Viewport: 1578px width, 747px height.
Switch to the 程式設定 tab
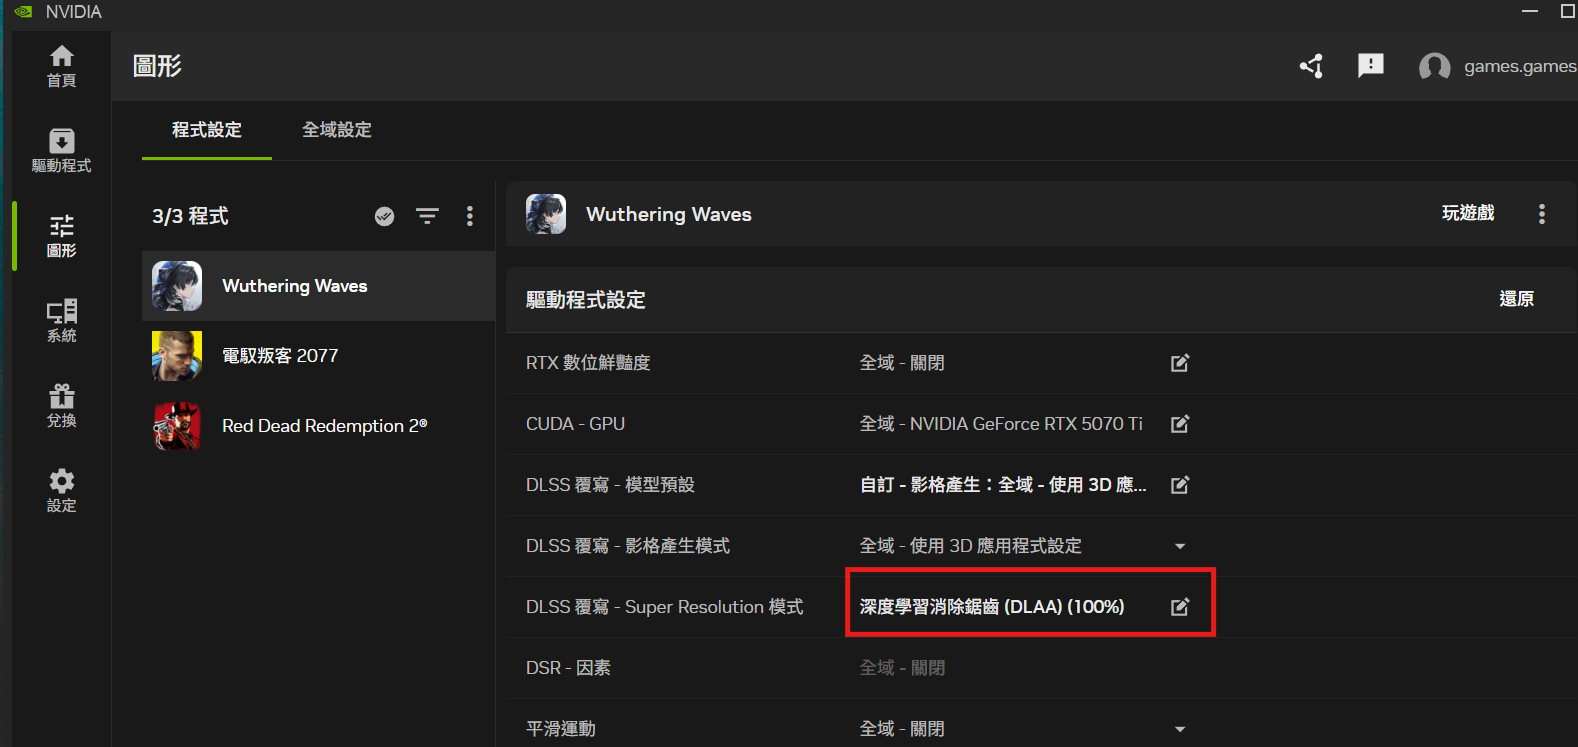click(x=207, y=130)
